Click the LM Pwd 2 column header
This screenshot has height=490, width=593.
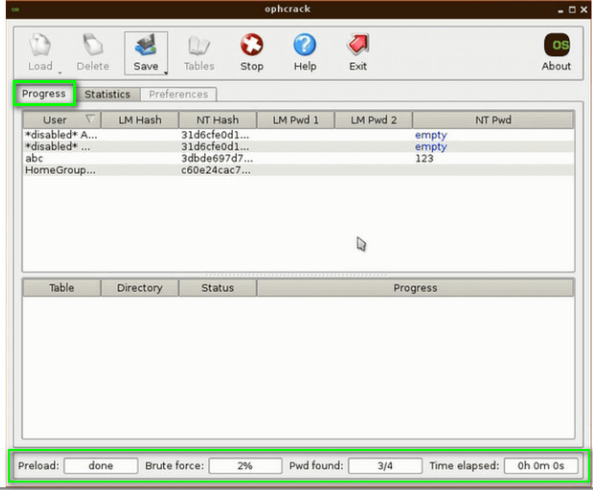(373, 120)
